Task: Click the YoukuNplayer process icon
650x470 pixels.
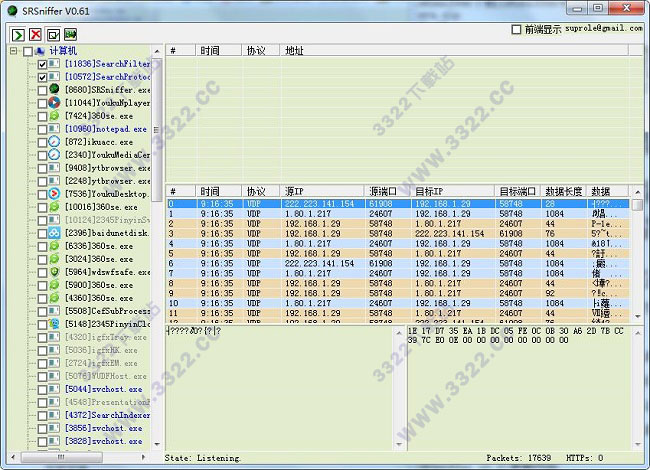Action: 55,102
